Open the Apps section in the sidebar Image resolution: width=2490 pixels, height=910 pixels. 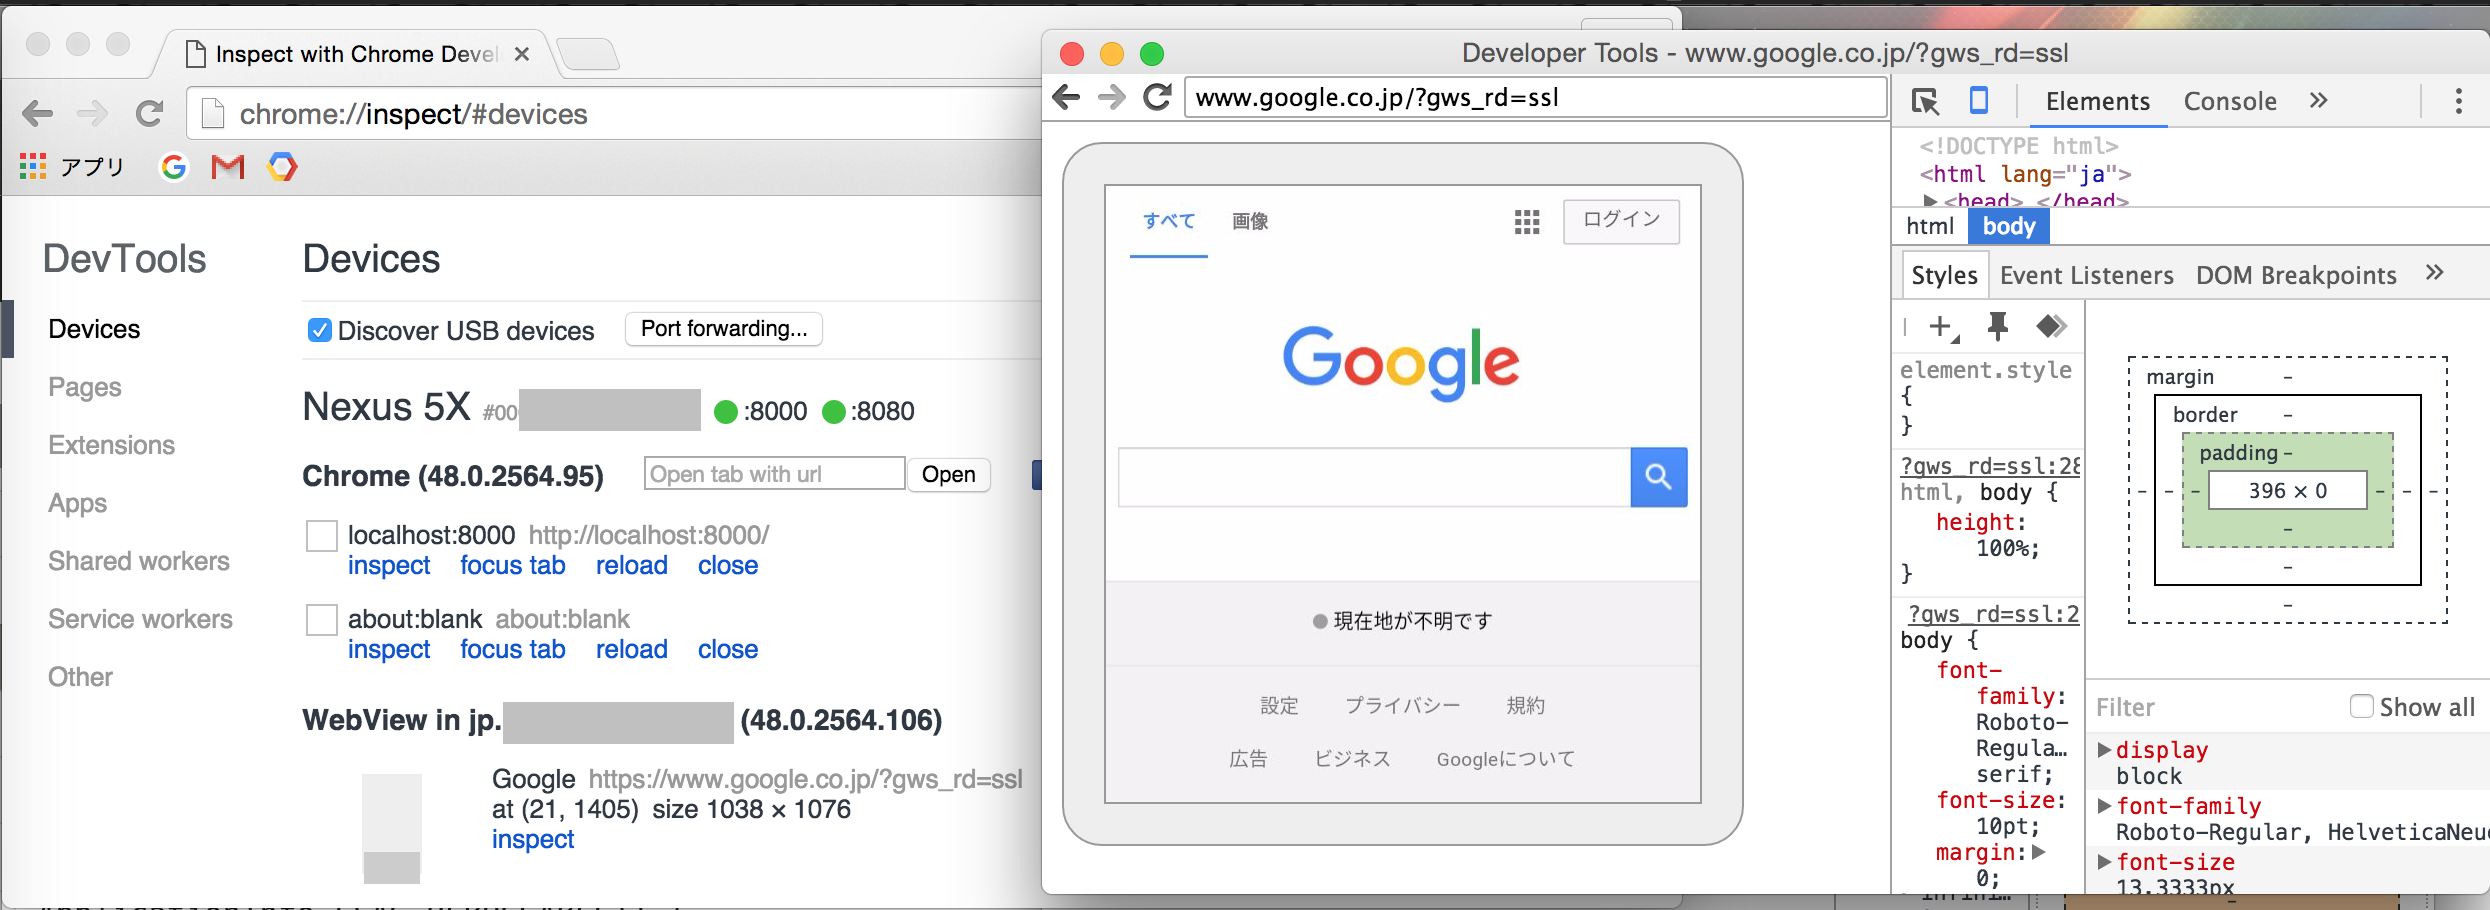coord(77,503)
